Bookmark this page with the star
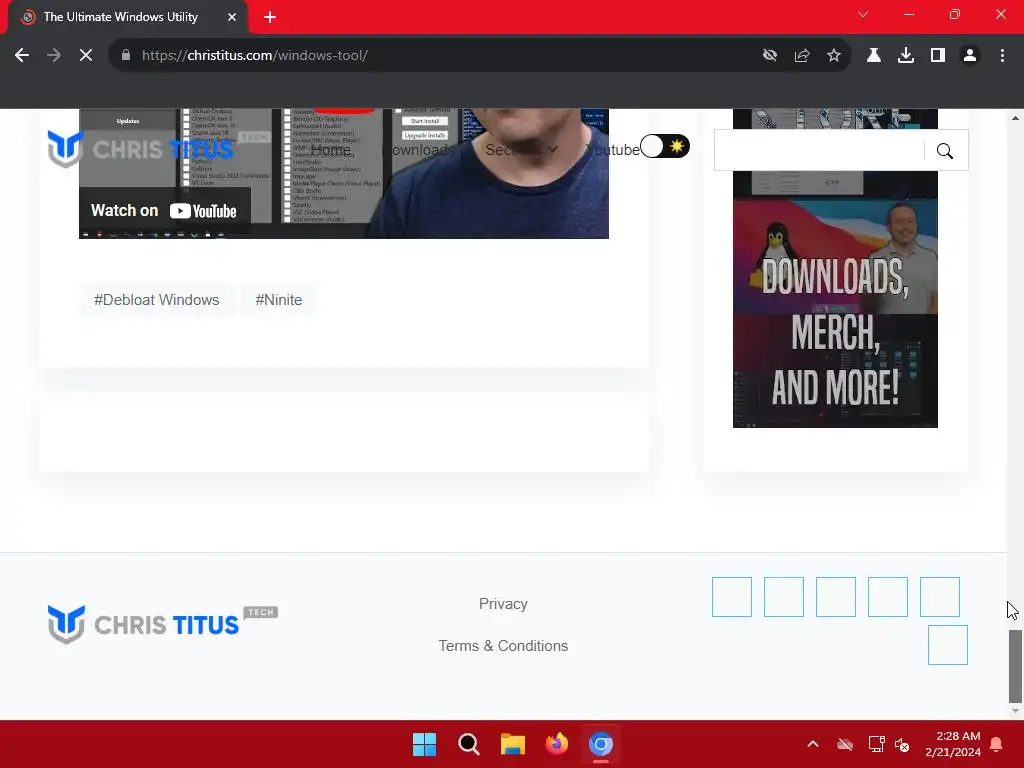Viewport: 1024px width, 768px height. pos(834,56)
